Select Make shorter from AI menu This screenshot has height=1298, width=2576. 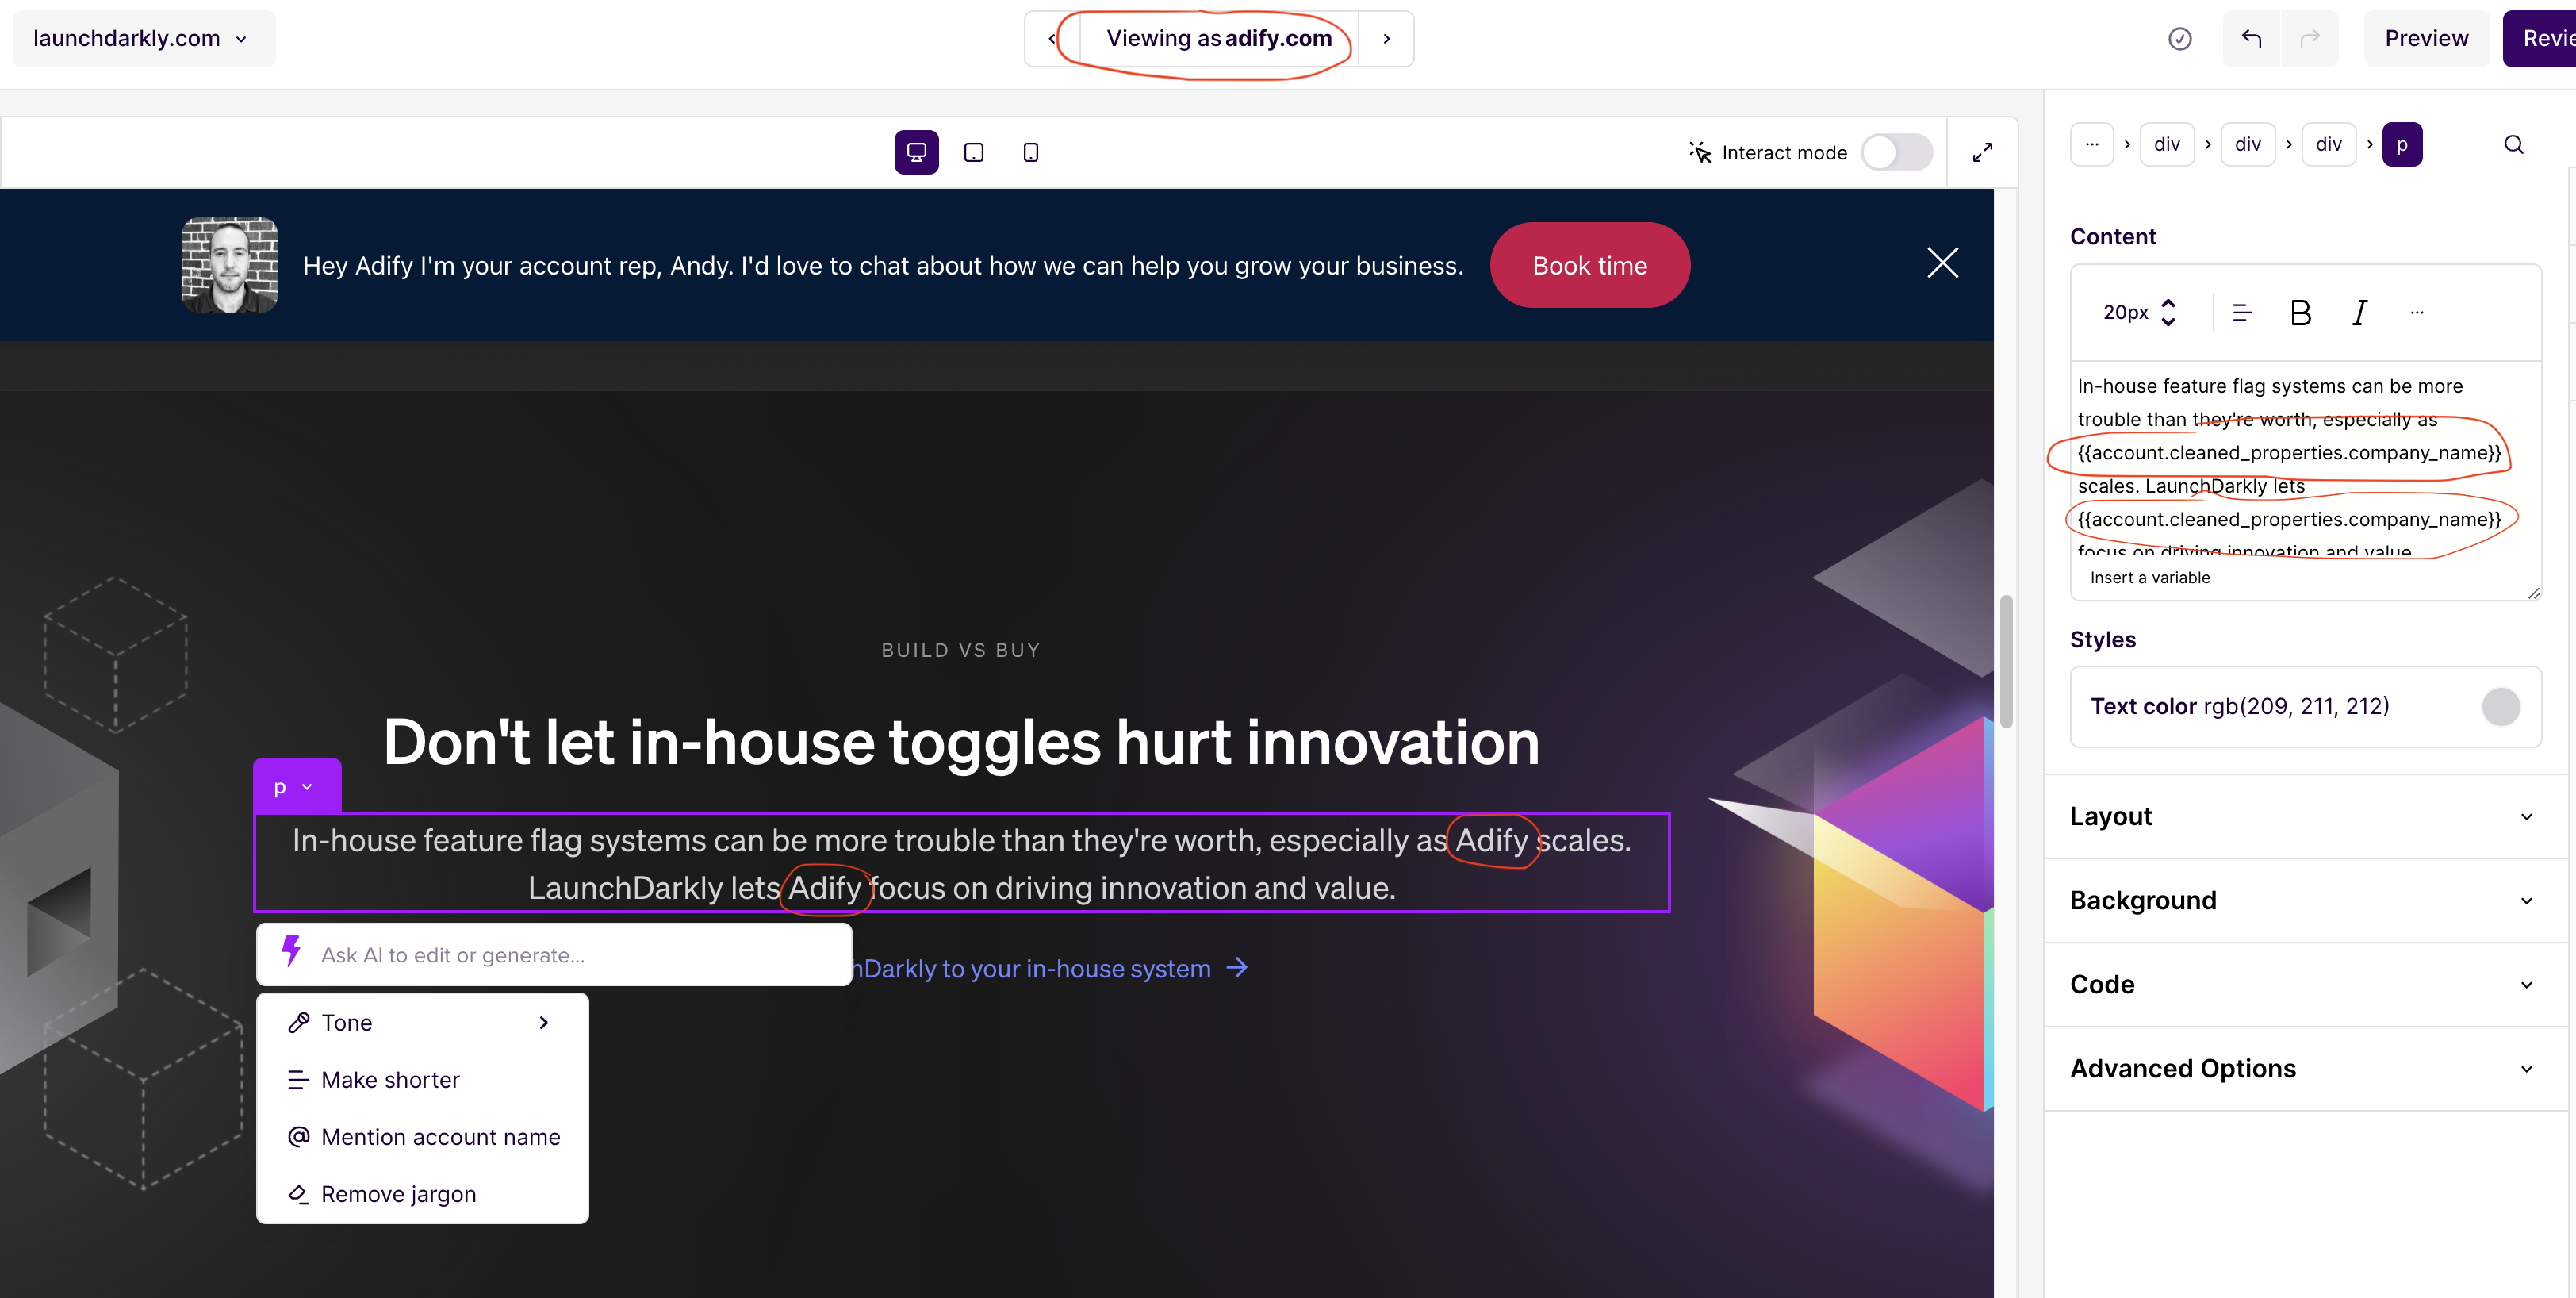click(x=390, y=1080)
